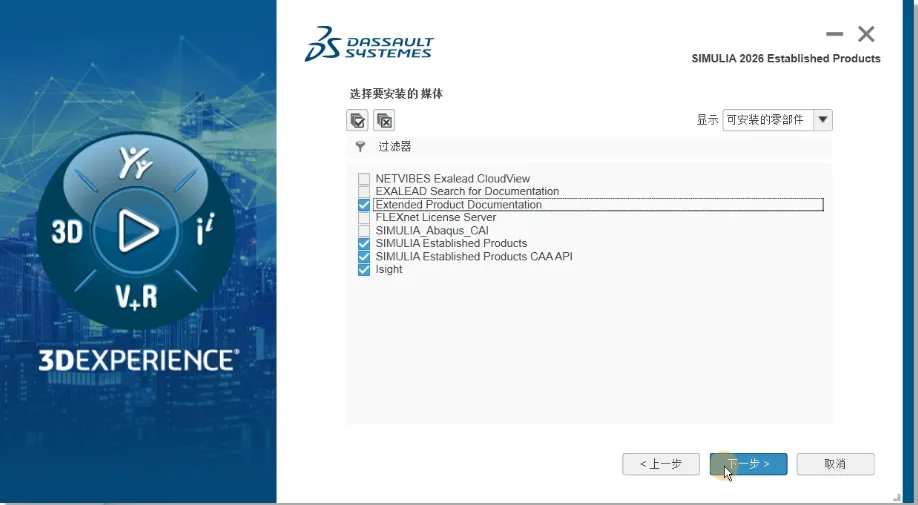Click the SIMULIA 2026 Established Products title

pos(786,59)
